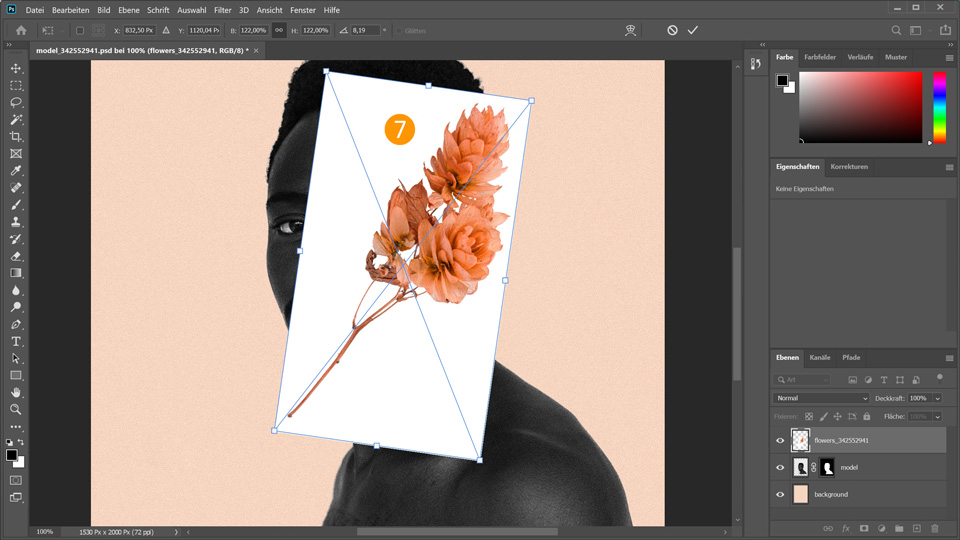Select the Rectangular Marquee tool
Viewport: 960px width, 540px height.
tap(16, 86)
